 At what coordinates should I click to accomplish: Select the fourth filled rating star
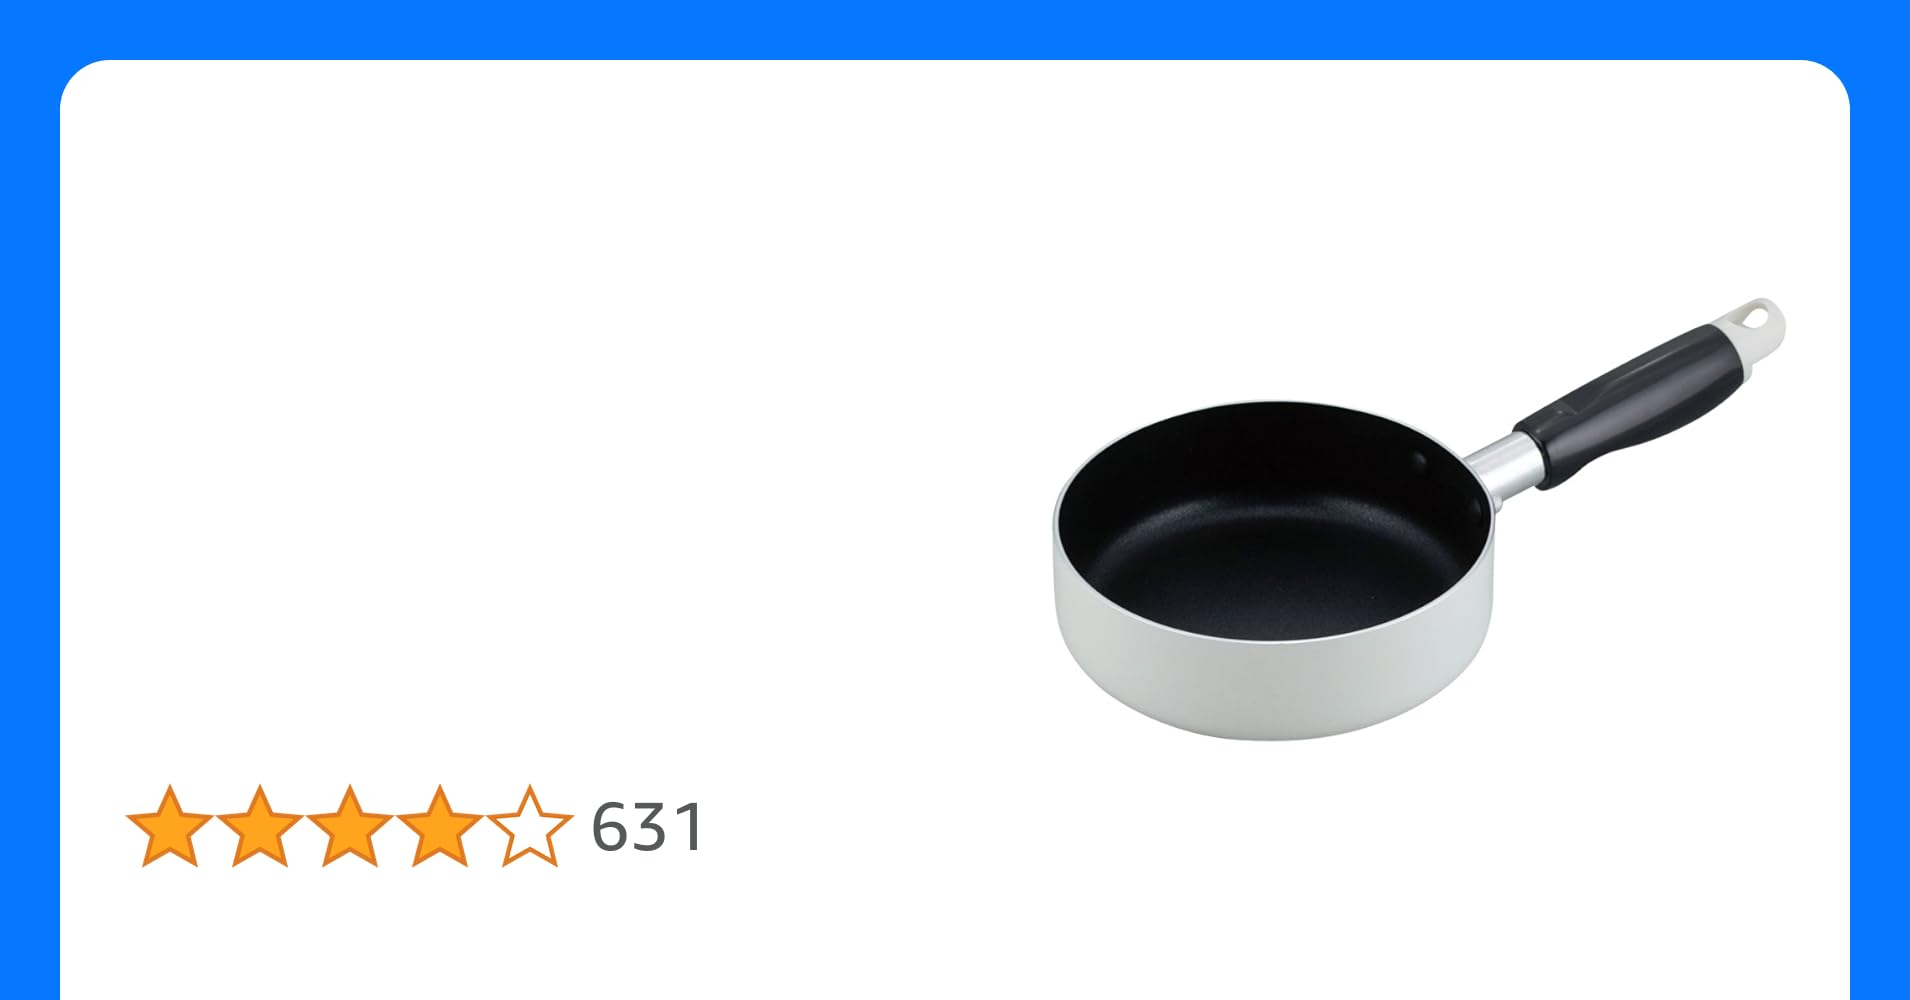440,827
